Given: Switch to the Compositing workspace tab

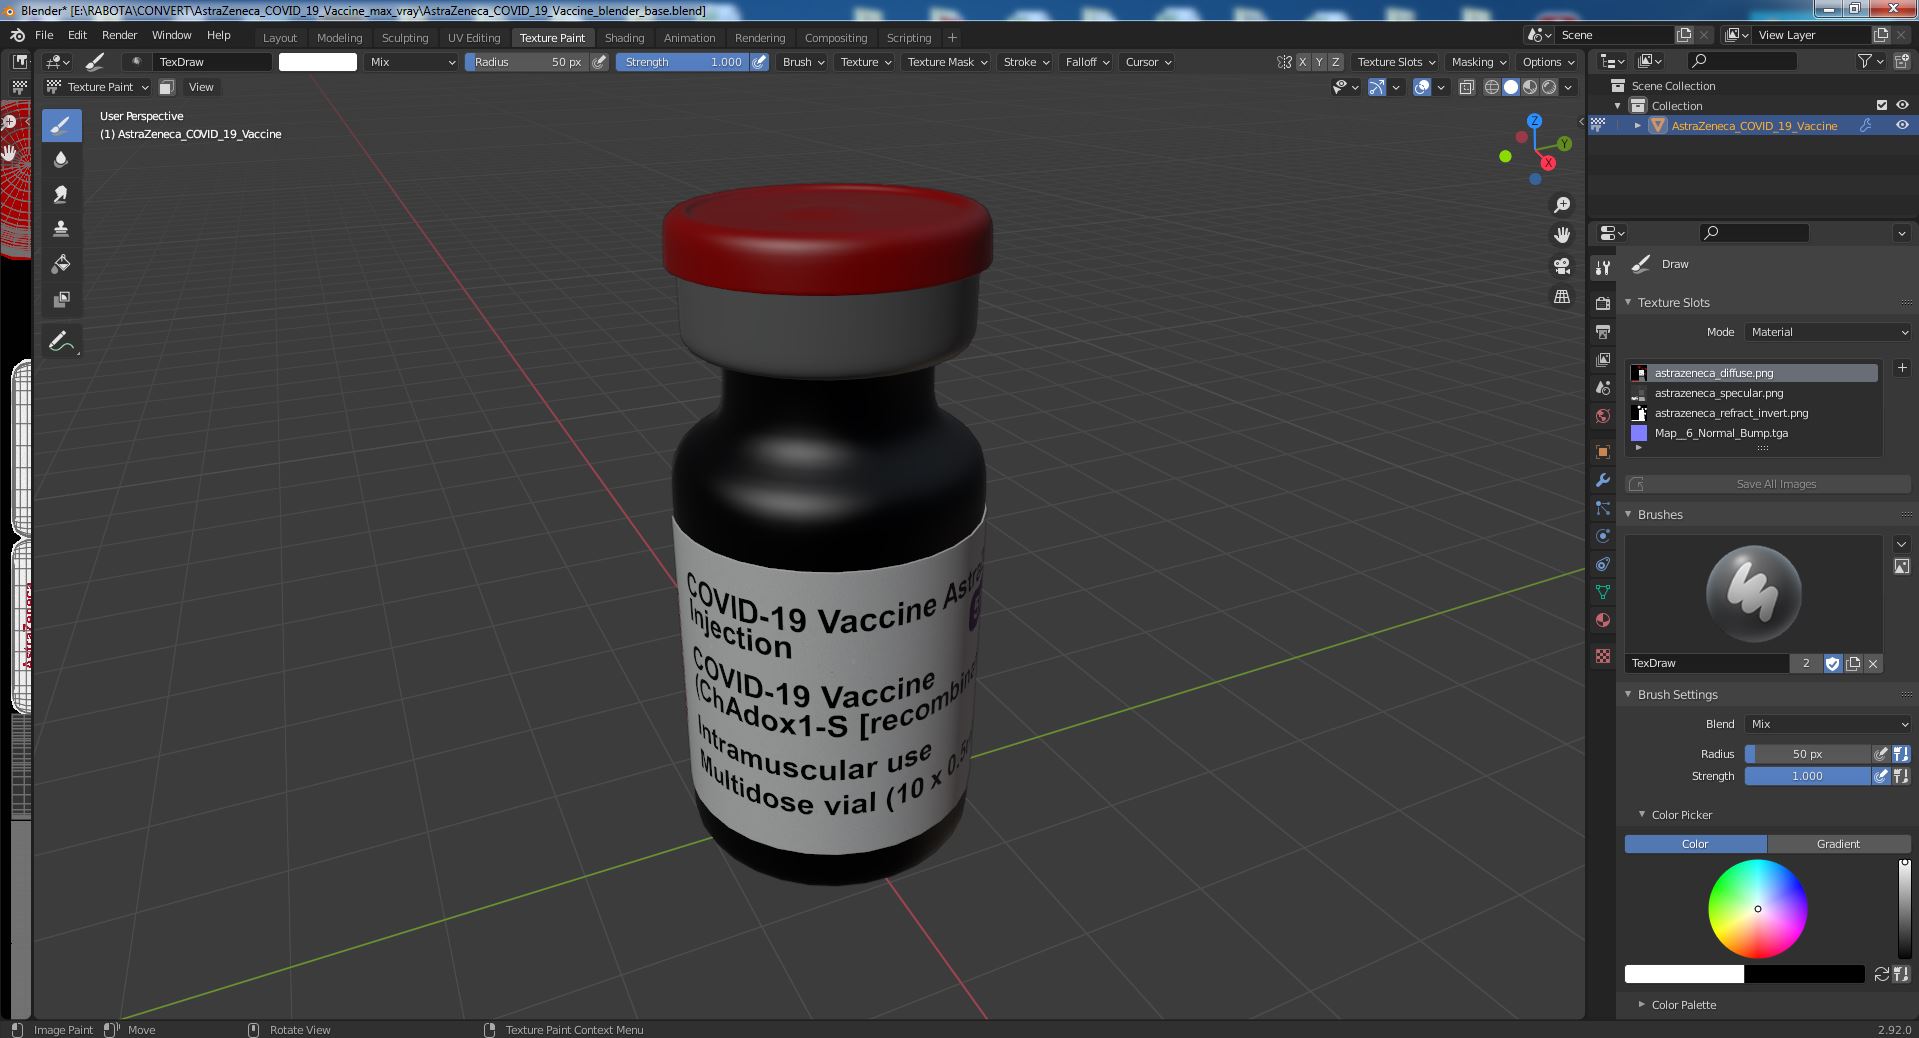Looking at the screenshot, I should (x=836, y=38).
